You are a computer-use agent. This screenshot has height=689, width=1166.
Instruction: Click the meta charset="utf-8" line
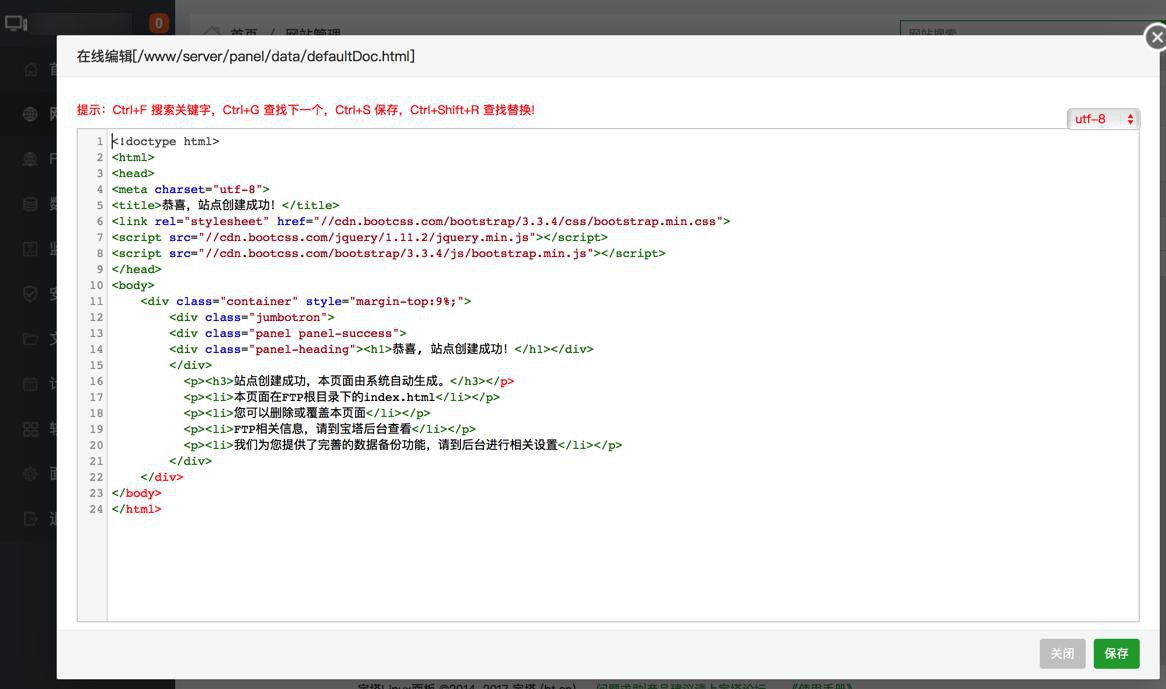(190, 190)
